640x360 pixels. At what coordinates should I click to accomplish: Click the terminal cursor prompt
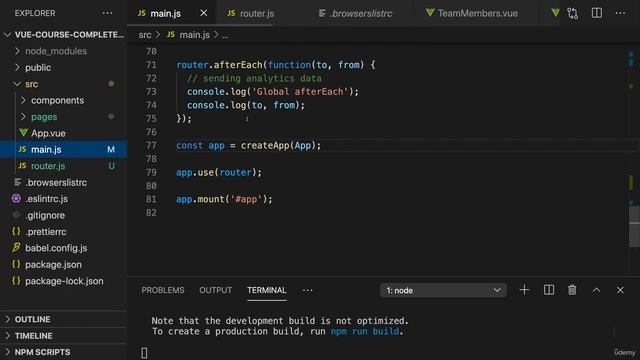click(144, 353)
